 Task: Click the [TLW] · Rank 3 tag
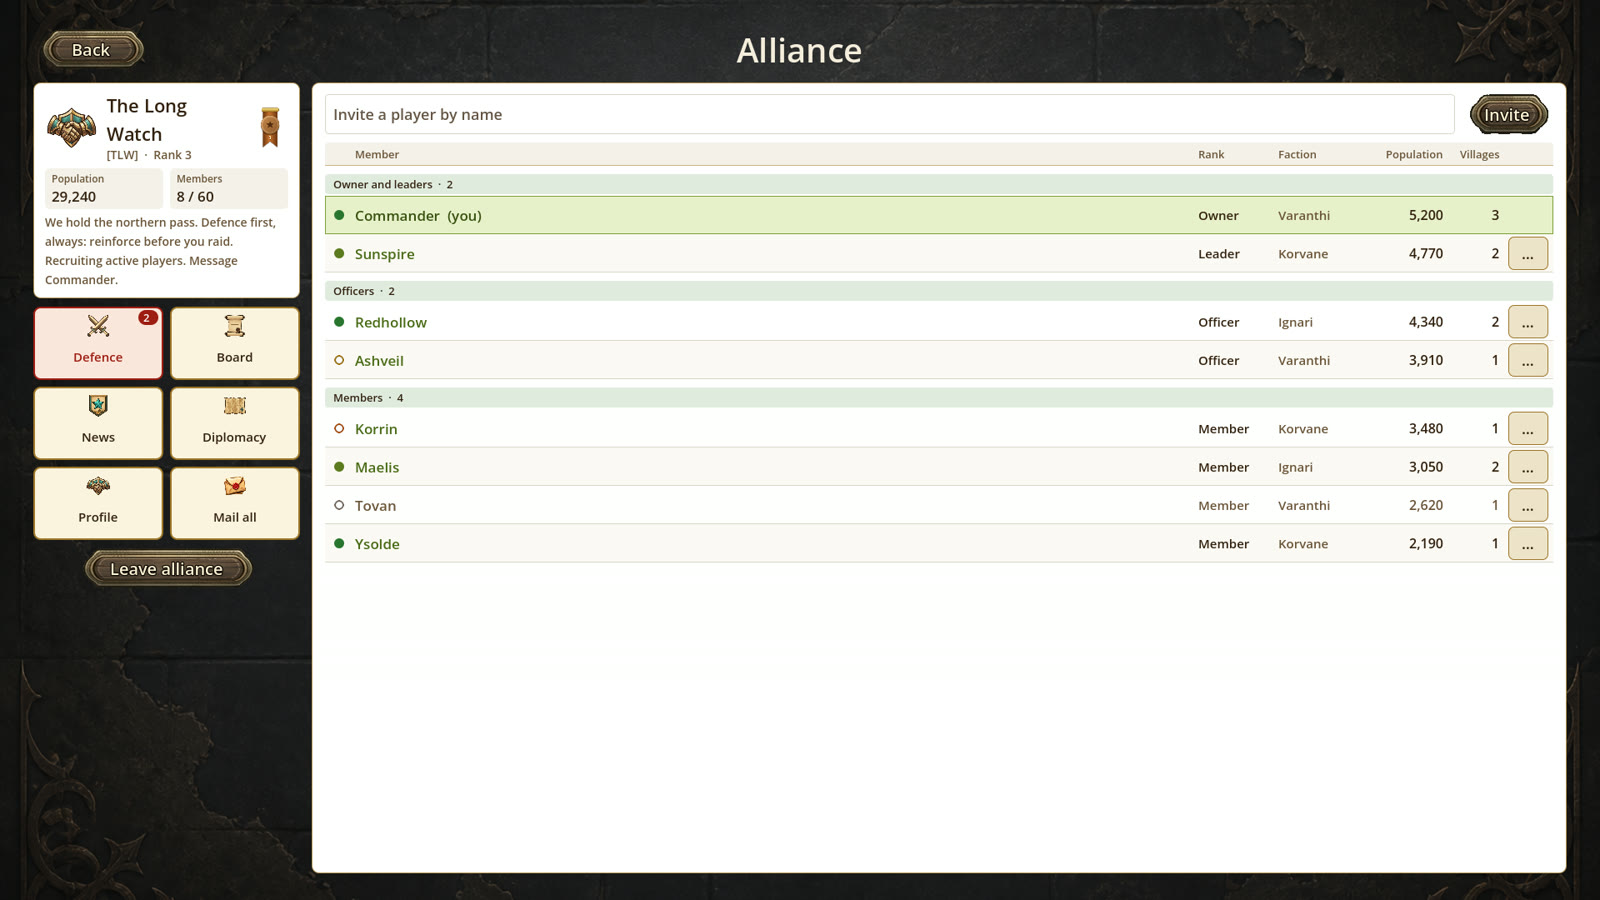pyautogui.click(x=149, y=155)
